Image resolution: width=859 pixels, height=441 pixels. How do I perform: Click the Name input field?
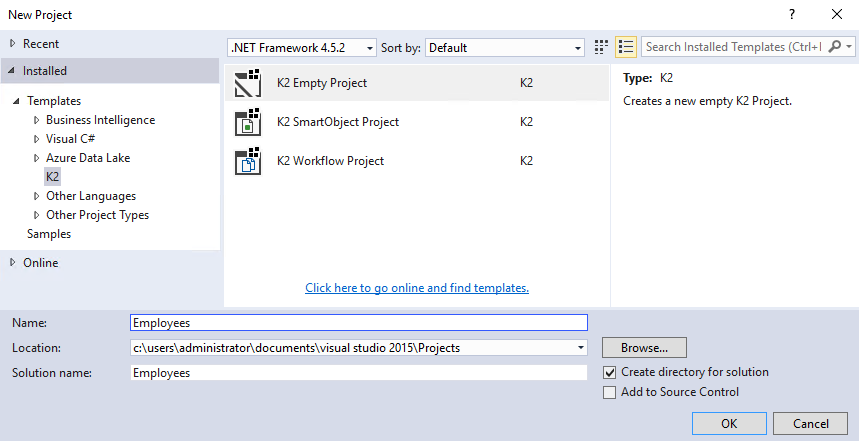[359, 323]
